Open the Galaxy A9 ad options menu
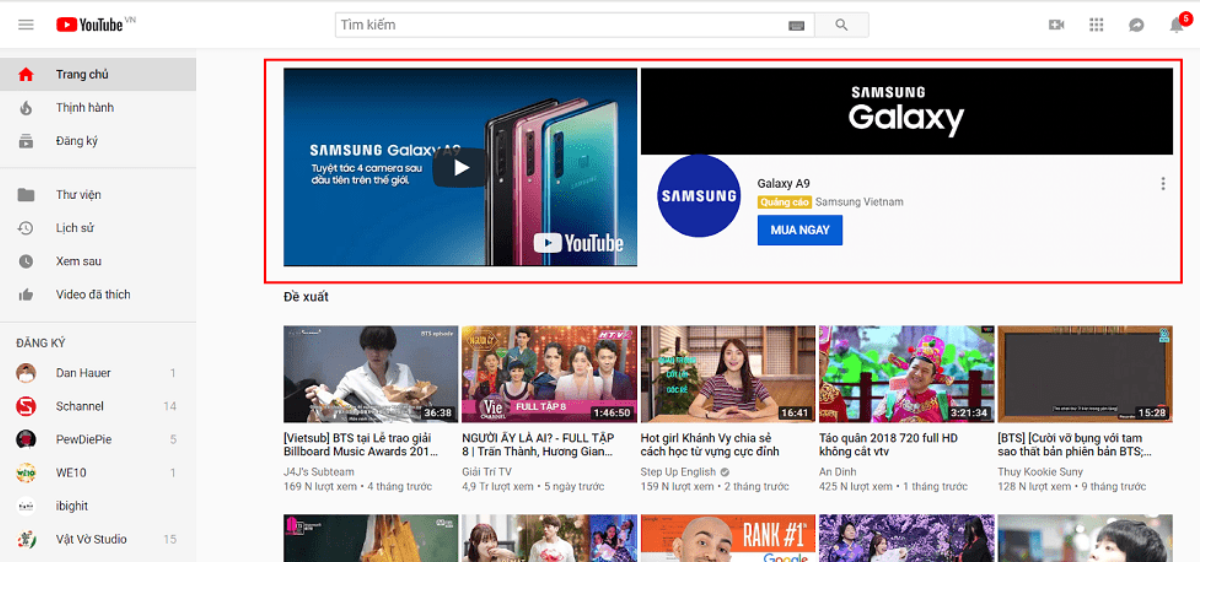 coord(1162,183)
